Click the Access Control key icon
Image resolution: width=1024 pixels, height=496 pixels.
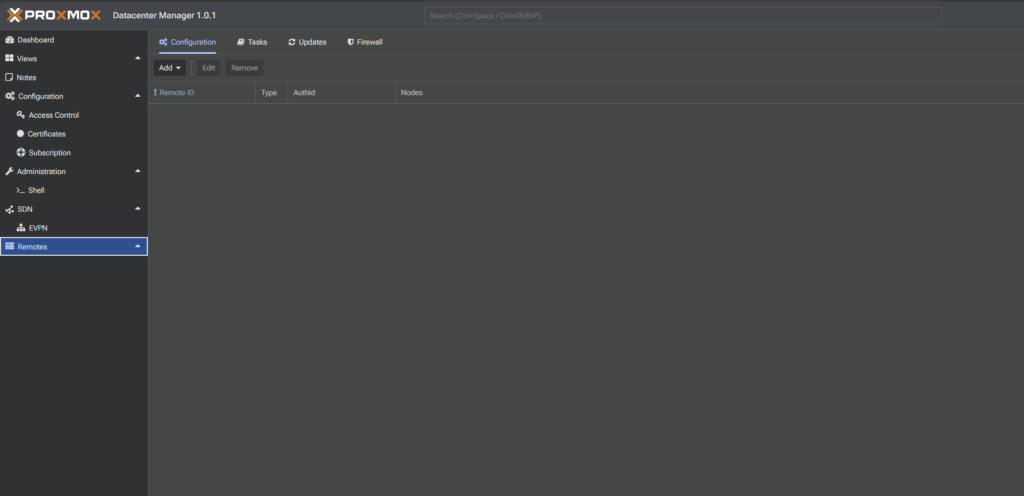tap(20, 115)
